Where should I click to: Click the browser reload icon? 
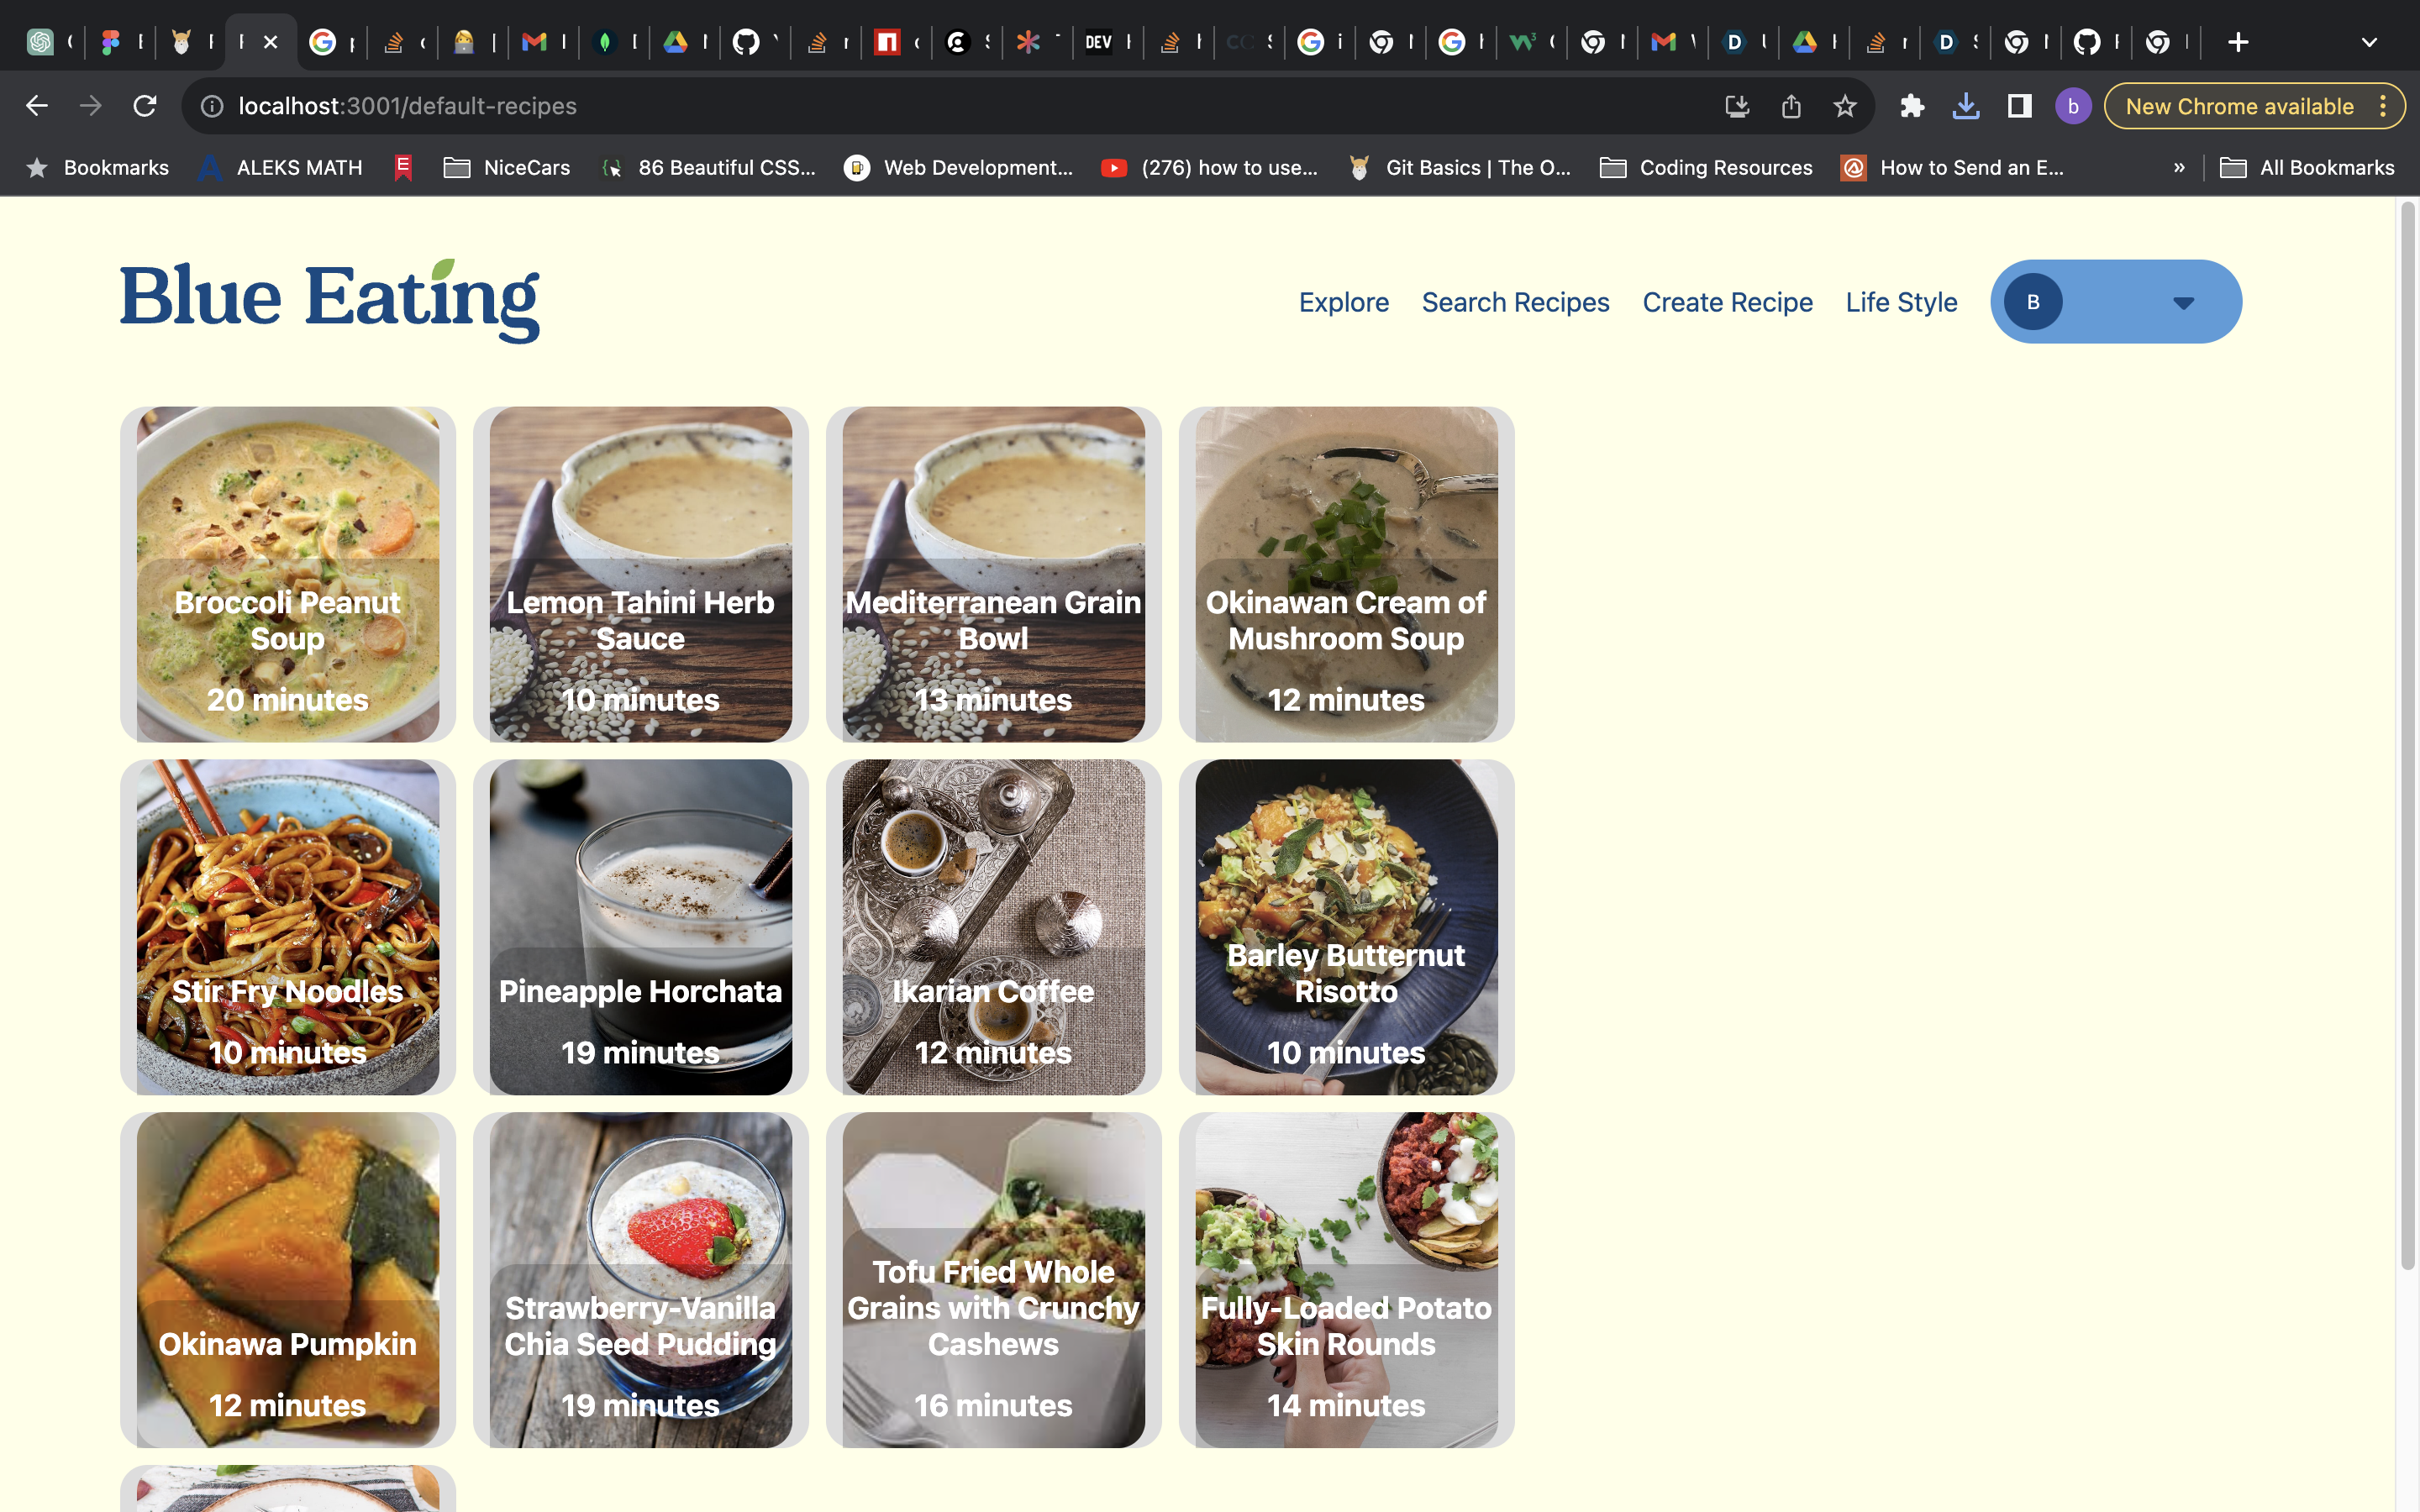(x=145, y=106)
